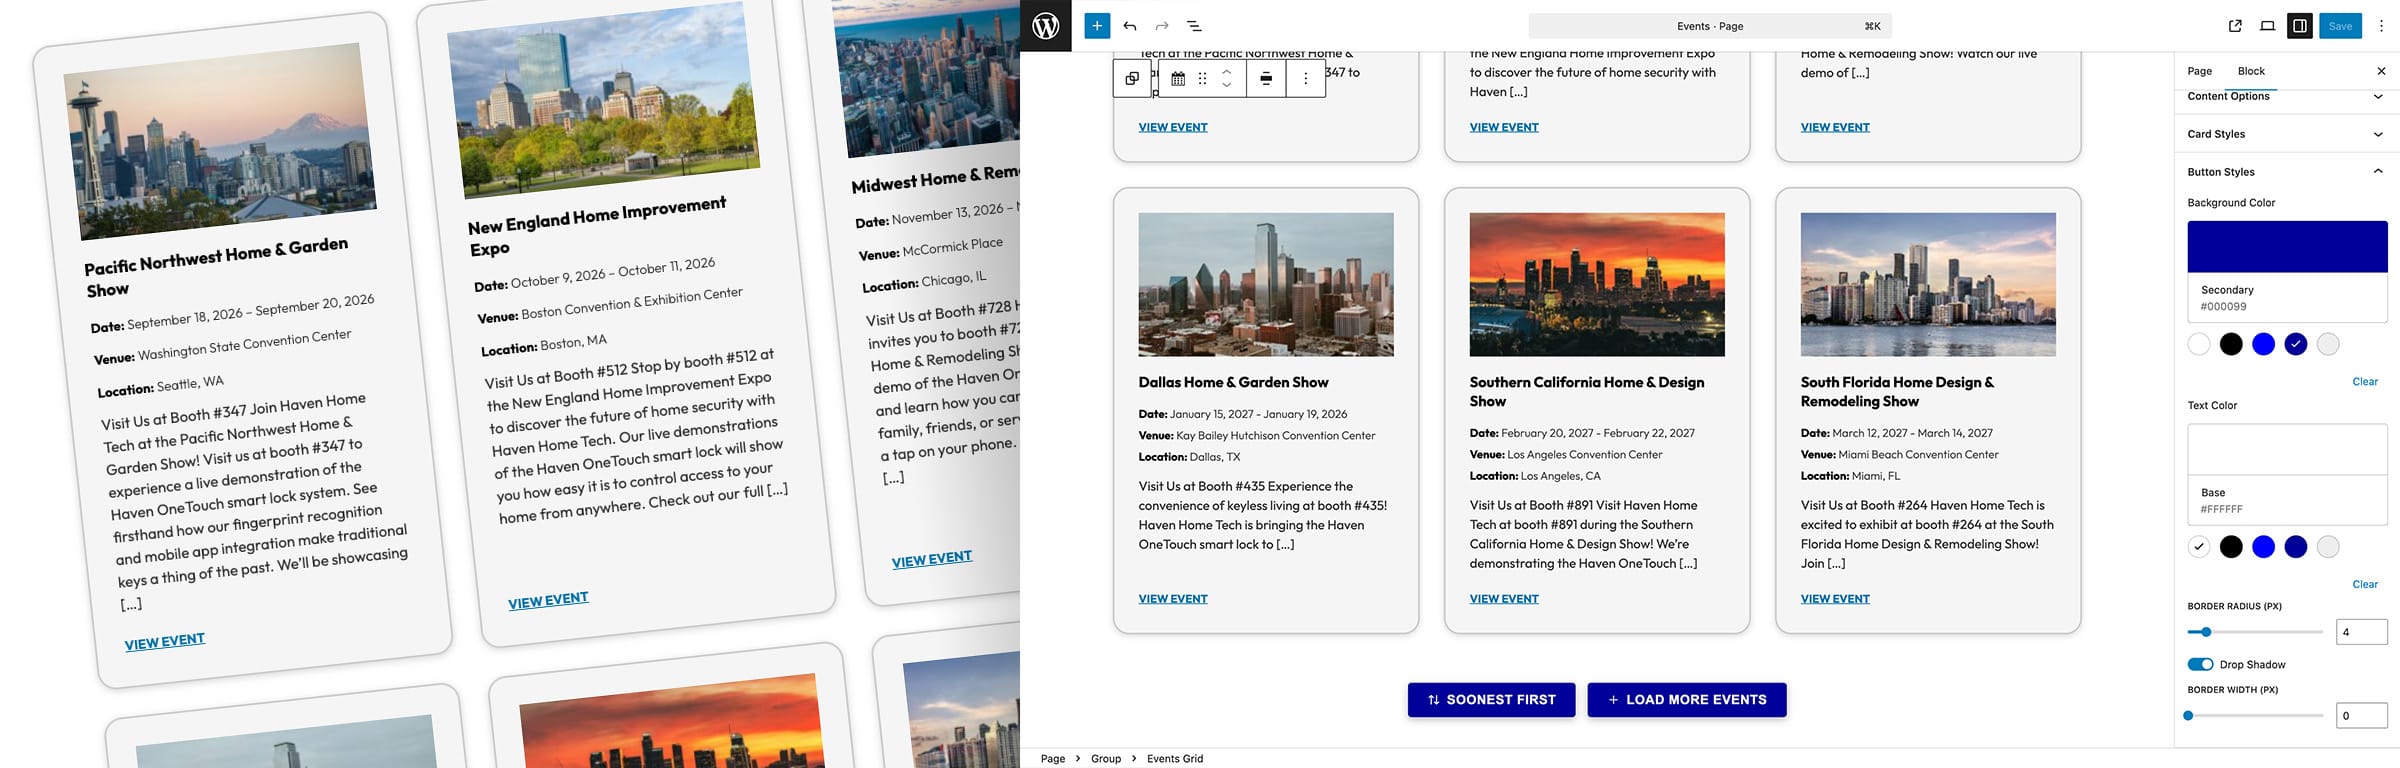Select the parent block icon in block toolbar
The width and height of the screenshot is (2400, 768).
coord(1132,78)
